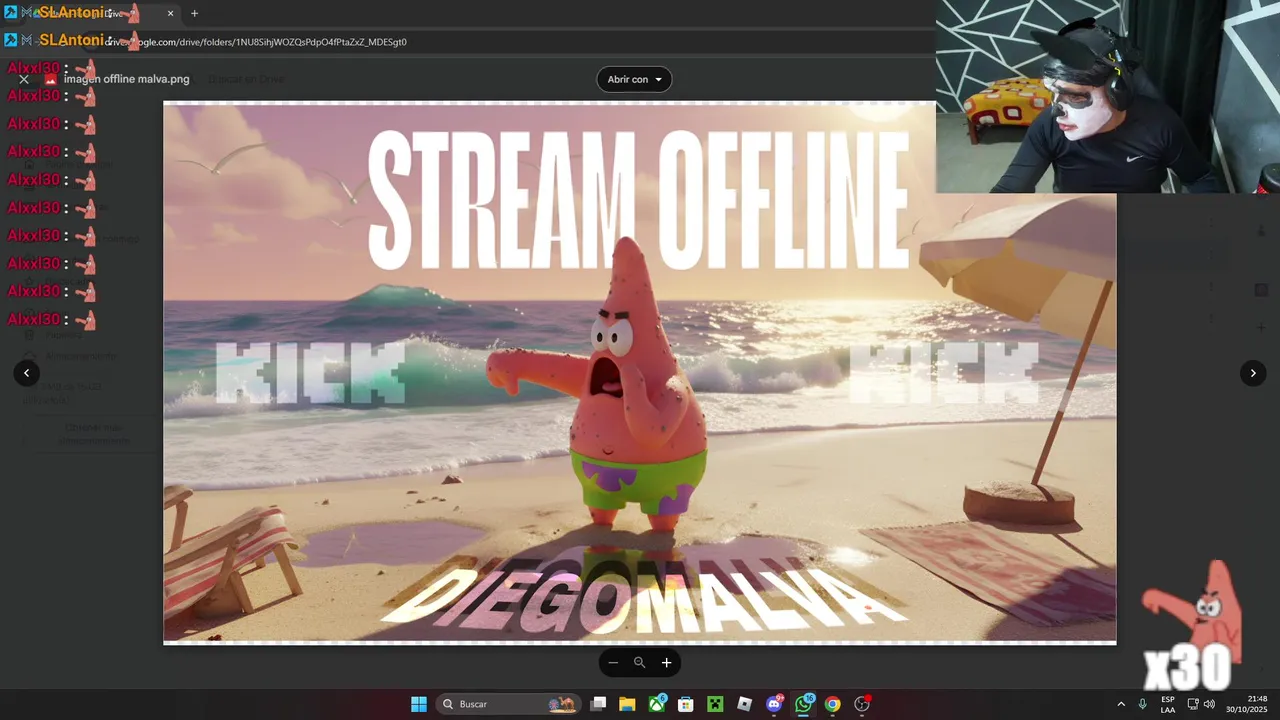Click the microphone tray icon
The height and width of the screenshot is (720, 1280).
coord(1142,704)
